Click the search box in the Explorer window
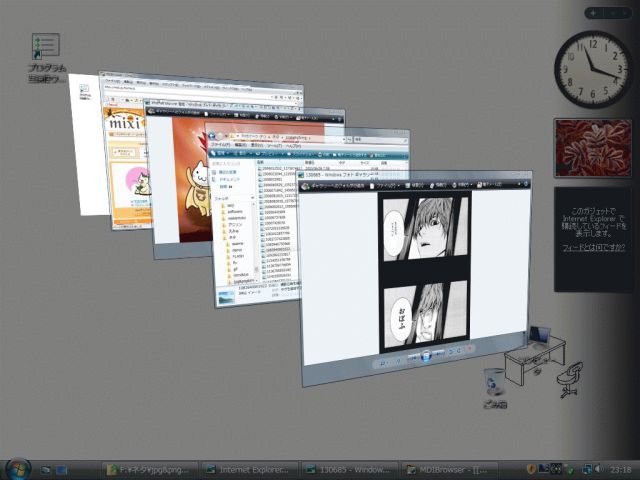This screenshot has height=480, width=640. 379,140
